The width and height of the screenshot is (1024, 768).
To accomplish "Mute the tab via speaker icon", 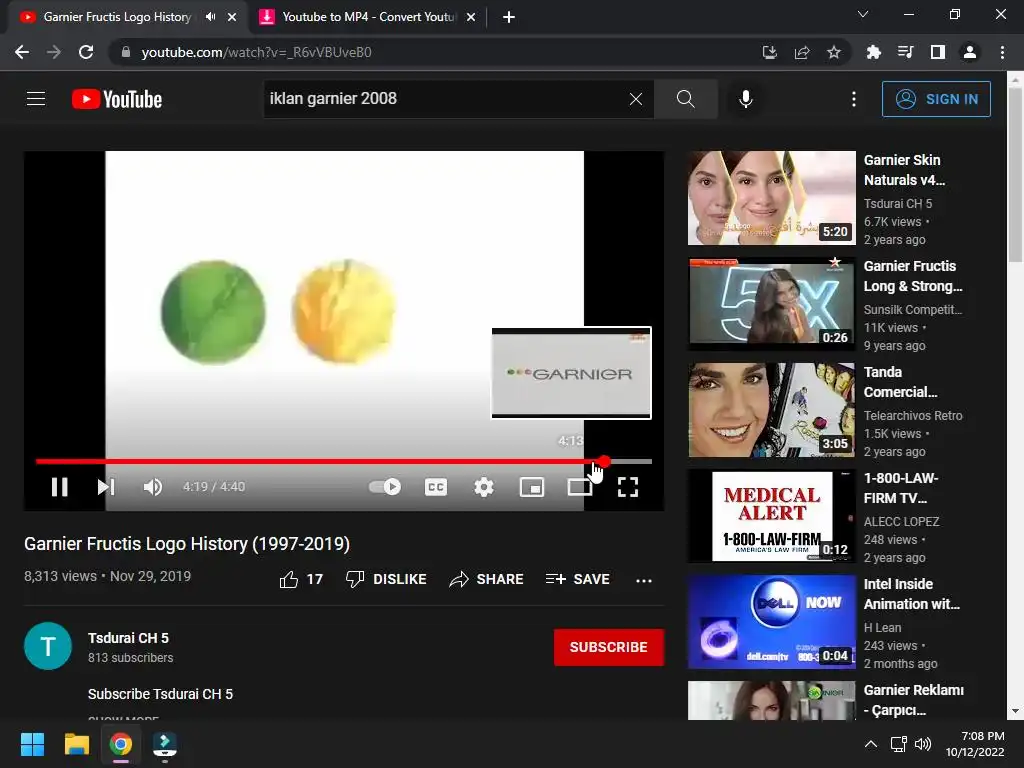I will (210, 17).
